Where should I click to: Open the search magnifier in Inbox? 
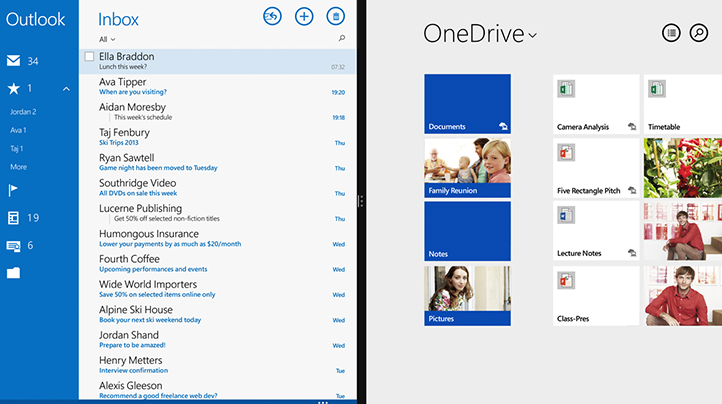342,39
